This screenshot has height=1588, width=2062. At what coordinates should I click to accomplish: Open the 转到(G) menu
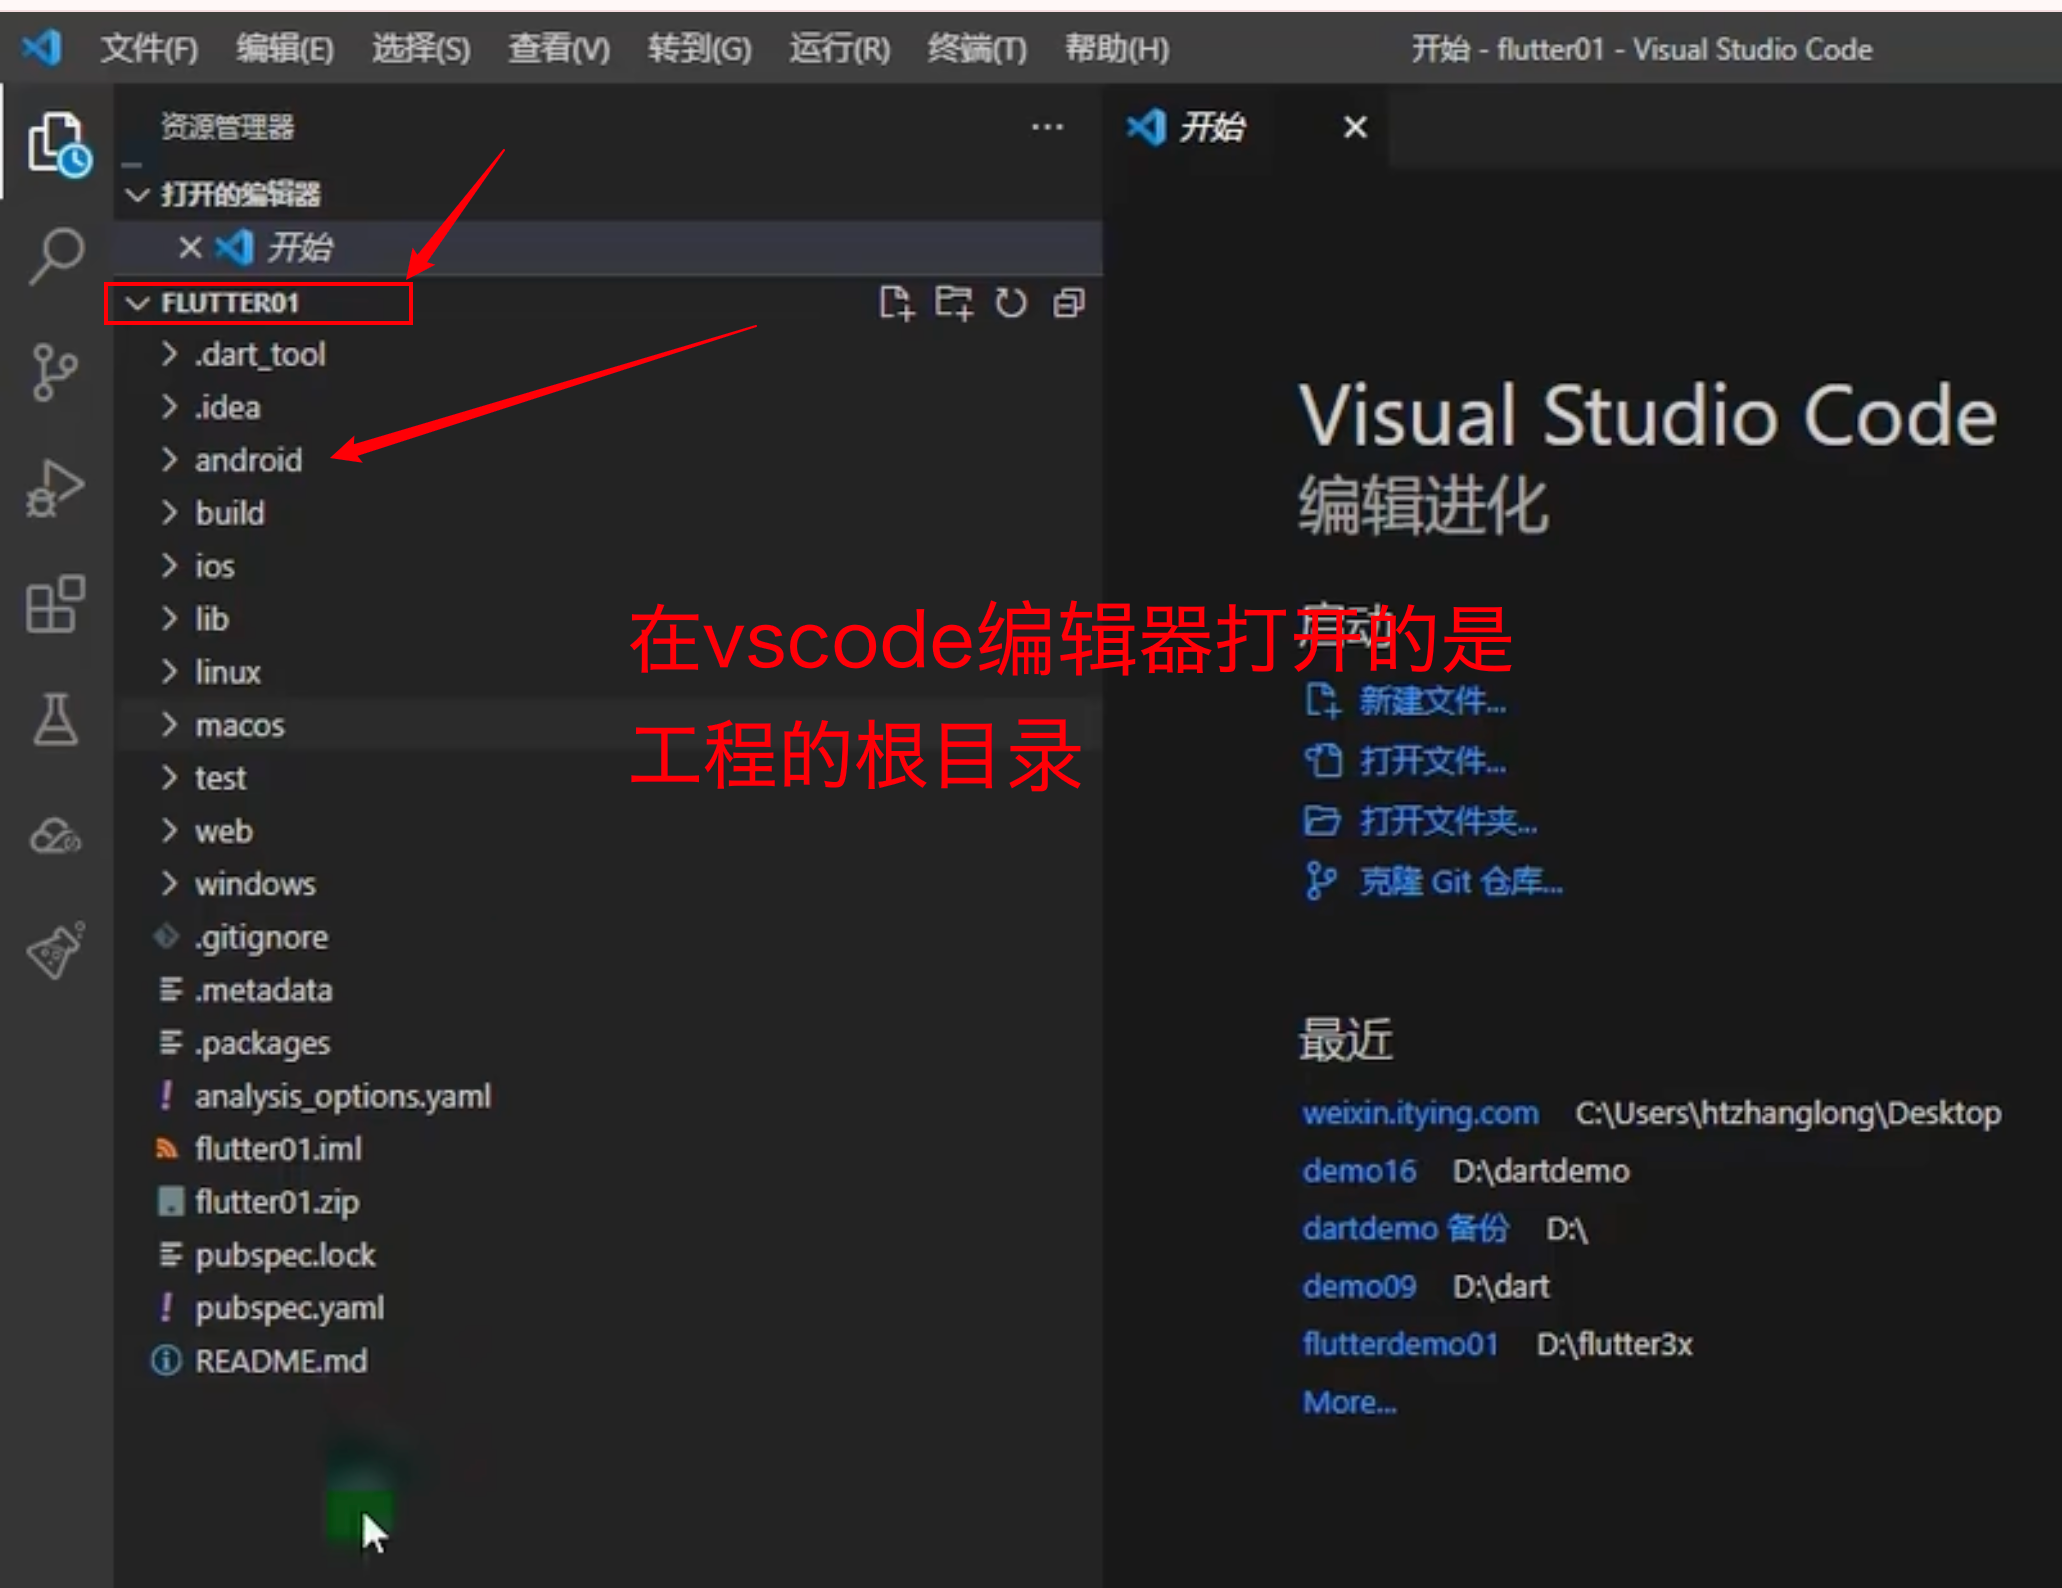pyautogui.click(x=699, y=48)
